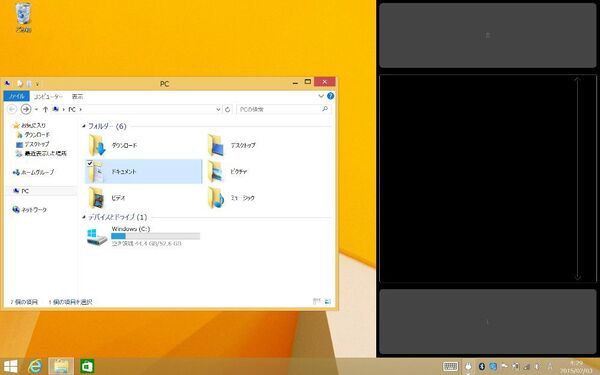Image resolution: width=600 pixels, height=375 pixels.
Task: Launch Internet Explorer from taskbar
Action: click(35, 367)
